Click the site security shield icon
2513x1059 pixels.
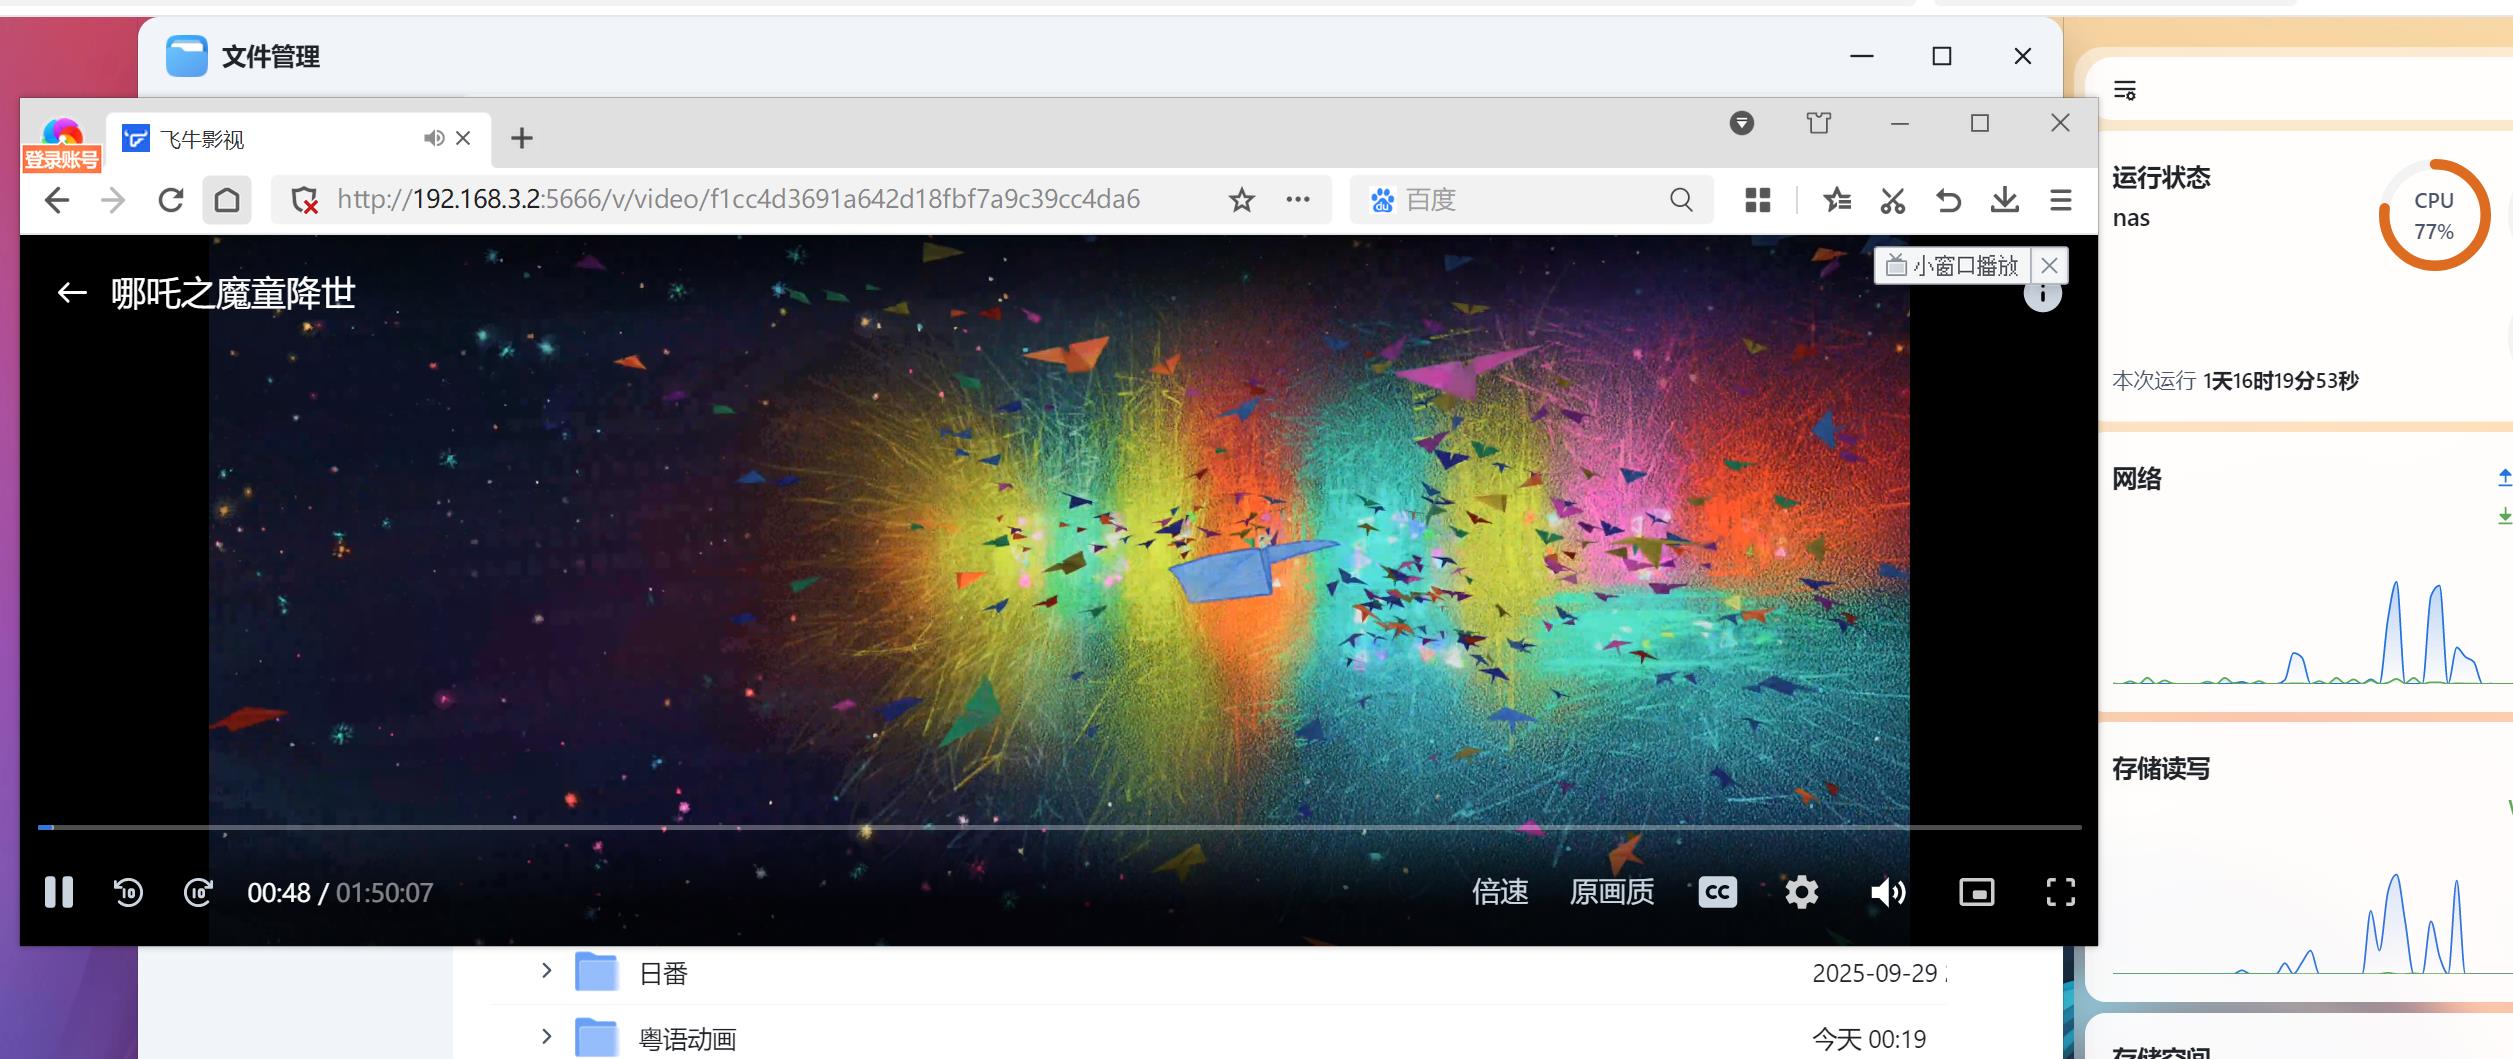304,200
